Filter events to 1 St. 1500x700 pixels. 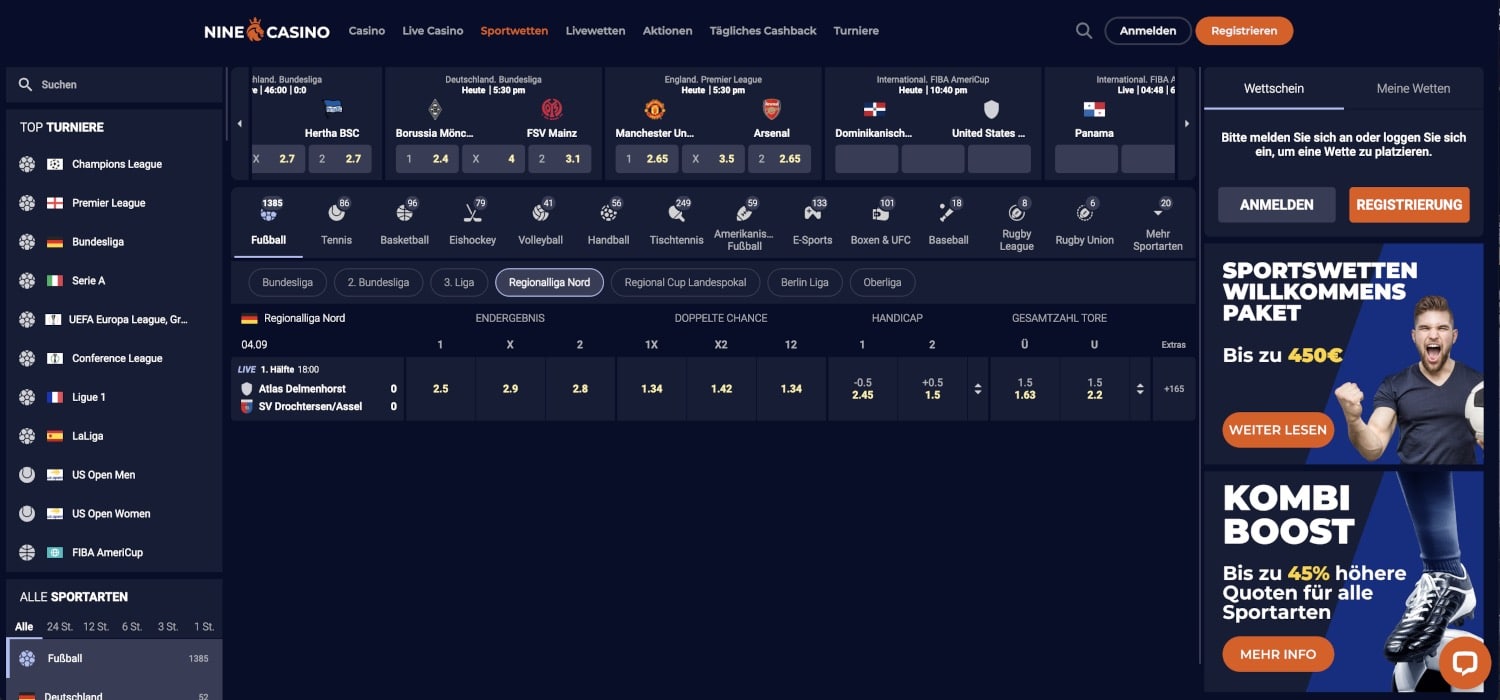(x=204, y=627)
